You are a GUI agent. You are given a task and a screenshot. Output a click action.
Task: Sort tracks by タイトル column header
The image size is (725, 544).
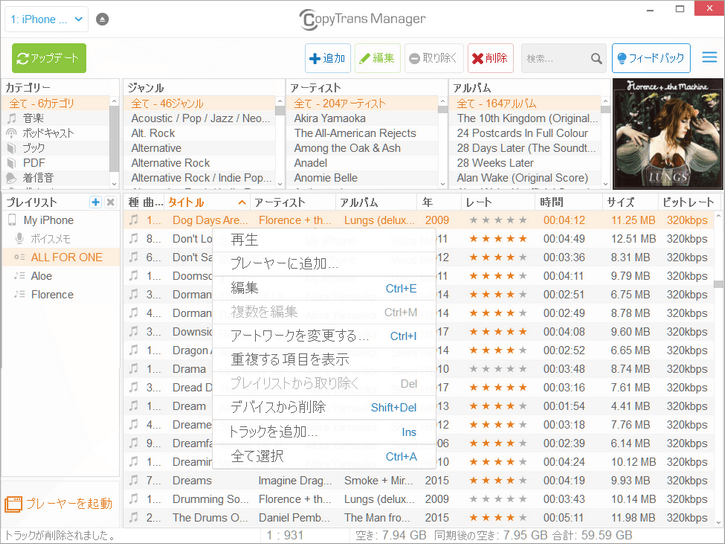pos(207,202)
